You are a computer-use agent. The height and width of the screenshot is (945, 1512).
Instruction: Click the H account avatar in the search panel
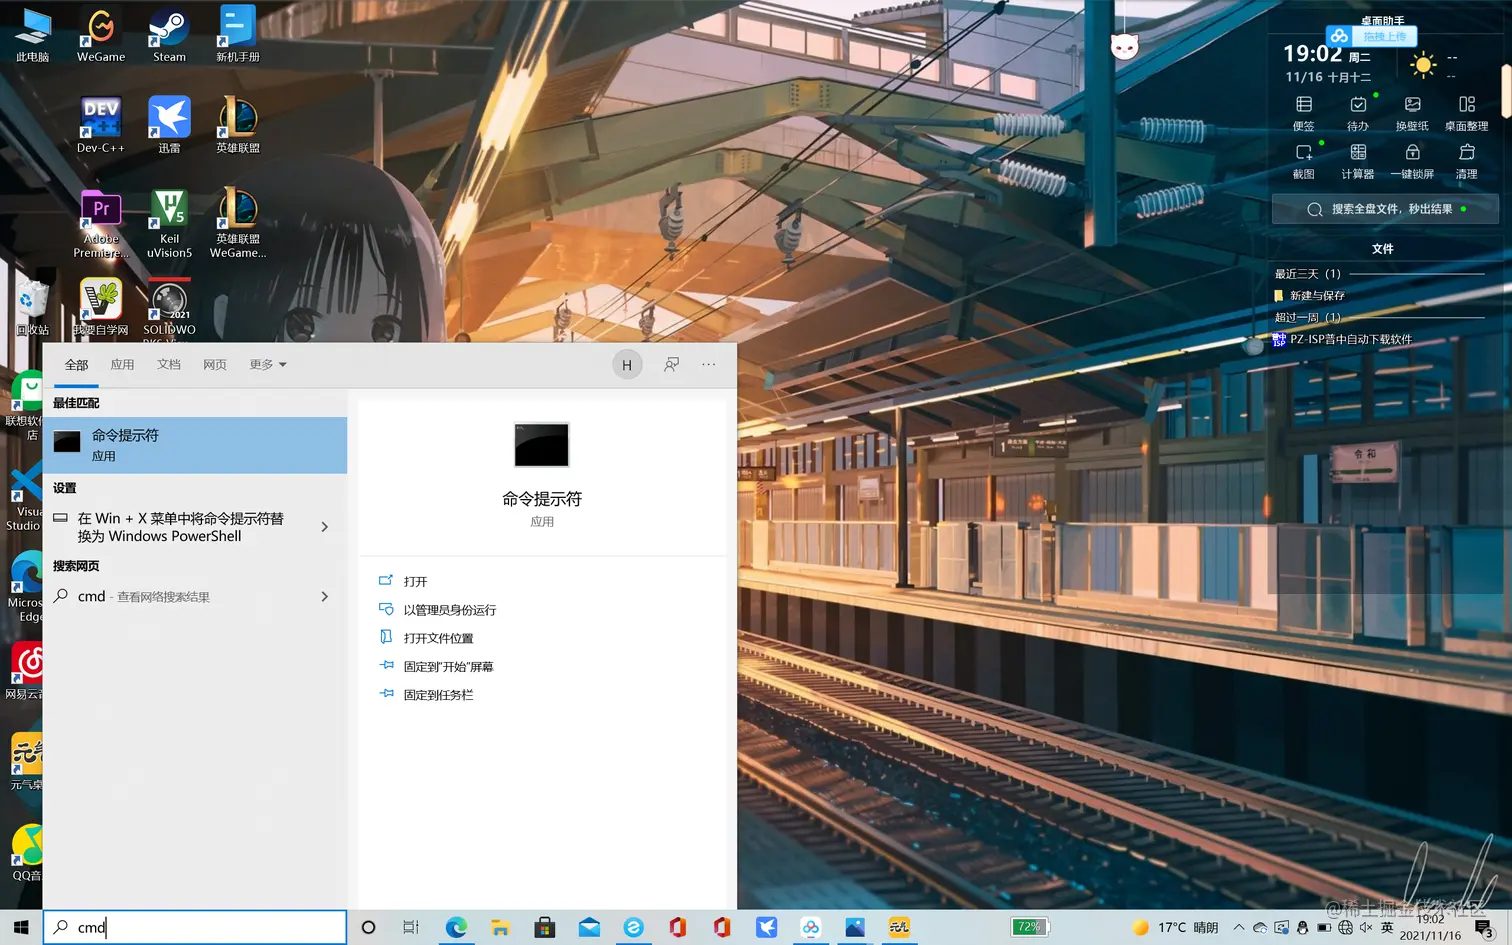click(627, 365)
